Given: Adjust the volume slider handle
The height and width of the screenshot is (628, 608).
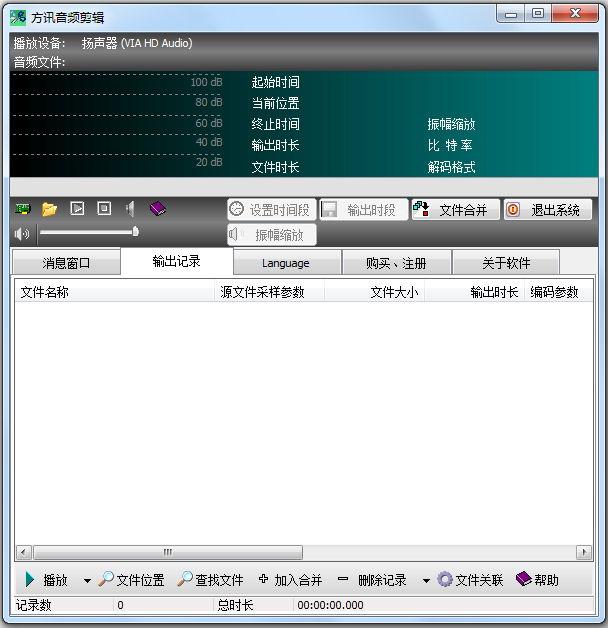Looking at the screenshot, I should [135, 231].
